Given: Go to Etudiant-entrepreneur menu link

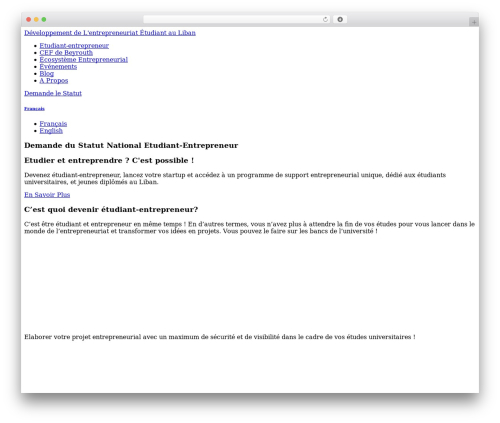Looking at the screenshot, I should 74,46.
